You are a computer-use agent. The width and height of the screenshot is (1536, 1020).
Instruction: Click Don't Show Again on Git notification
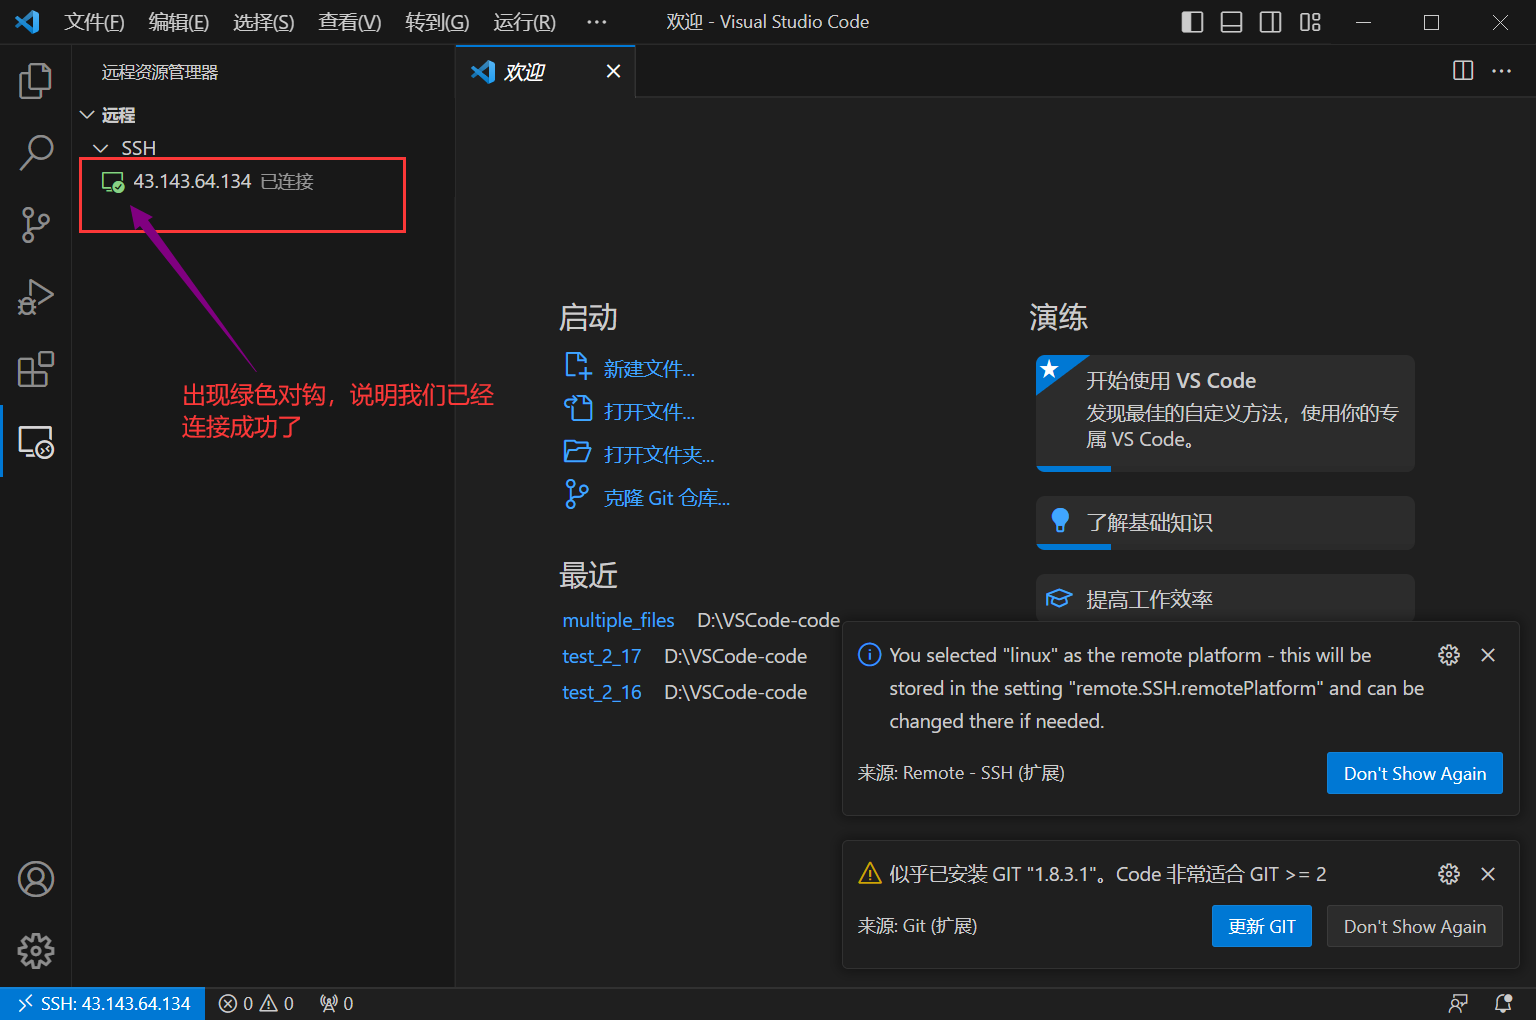(x=1414, y=926)
